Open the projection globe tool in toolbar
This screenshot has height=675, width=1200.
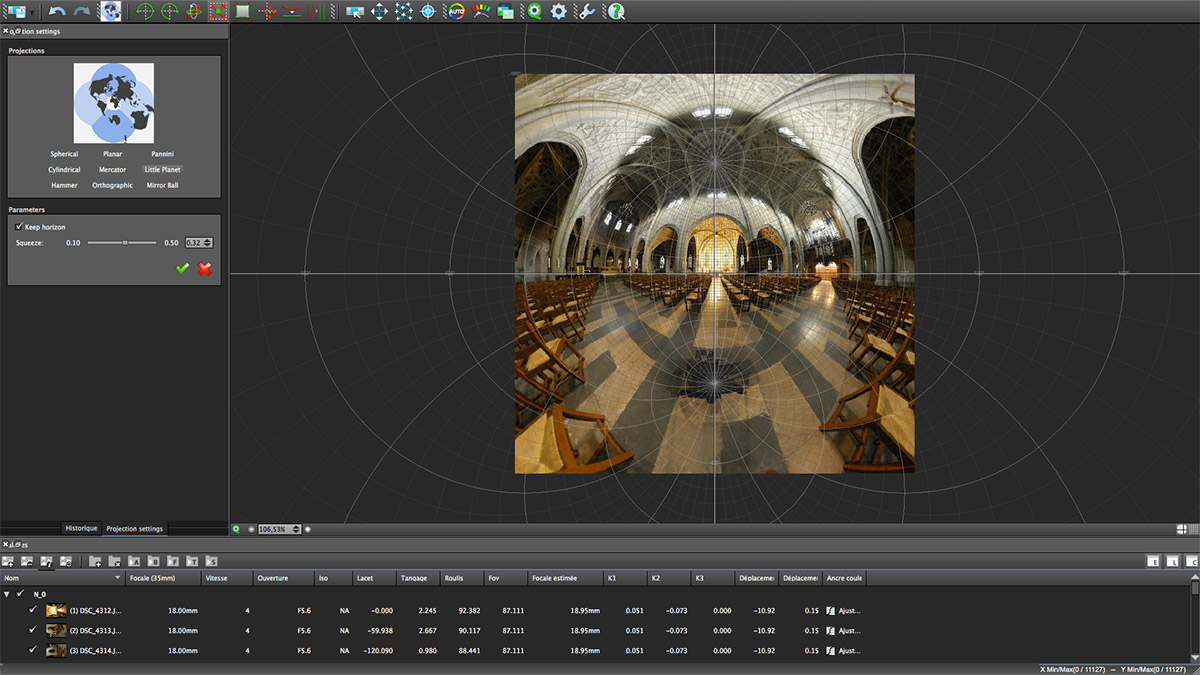coord(111,11)
